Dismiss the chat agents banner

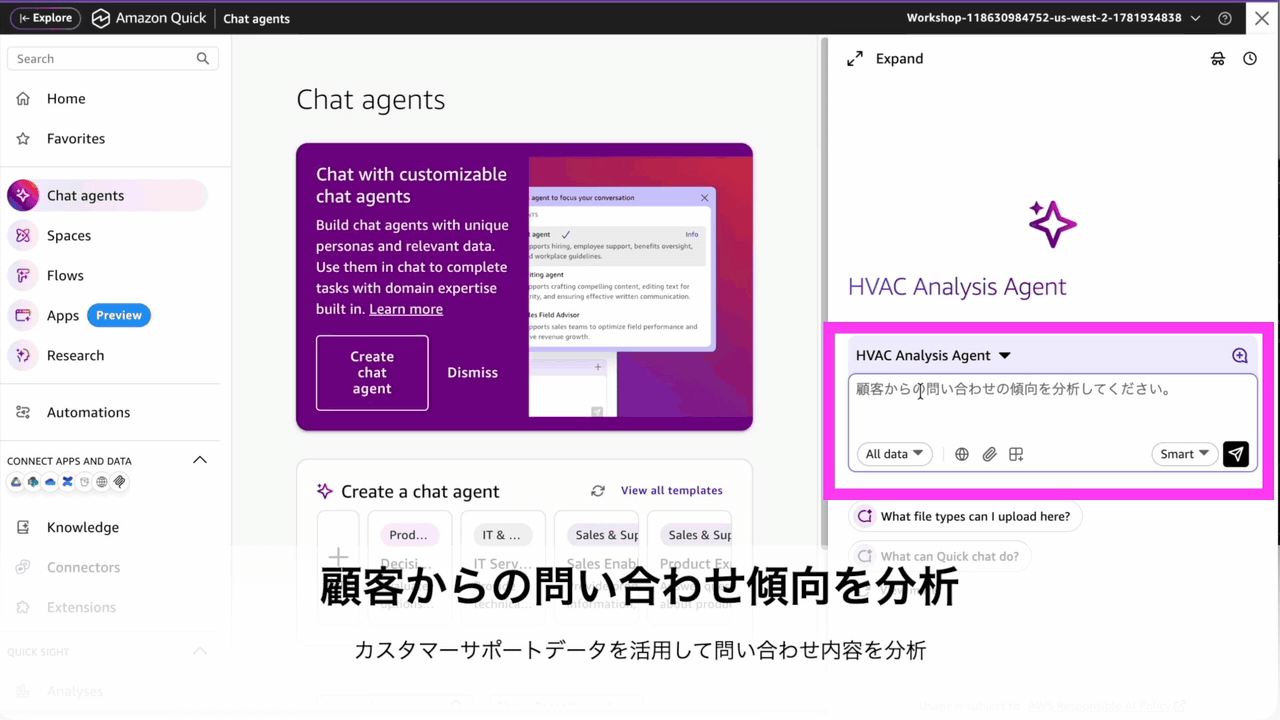(x=472, y=373)
